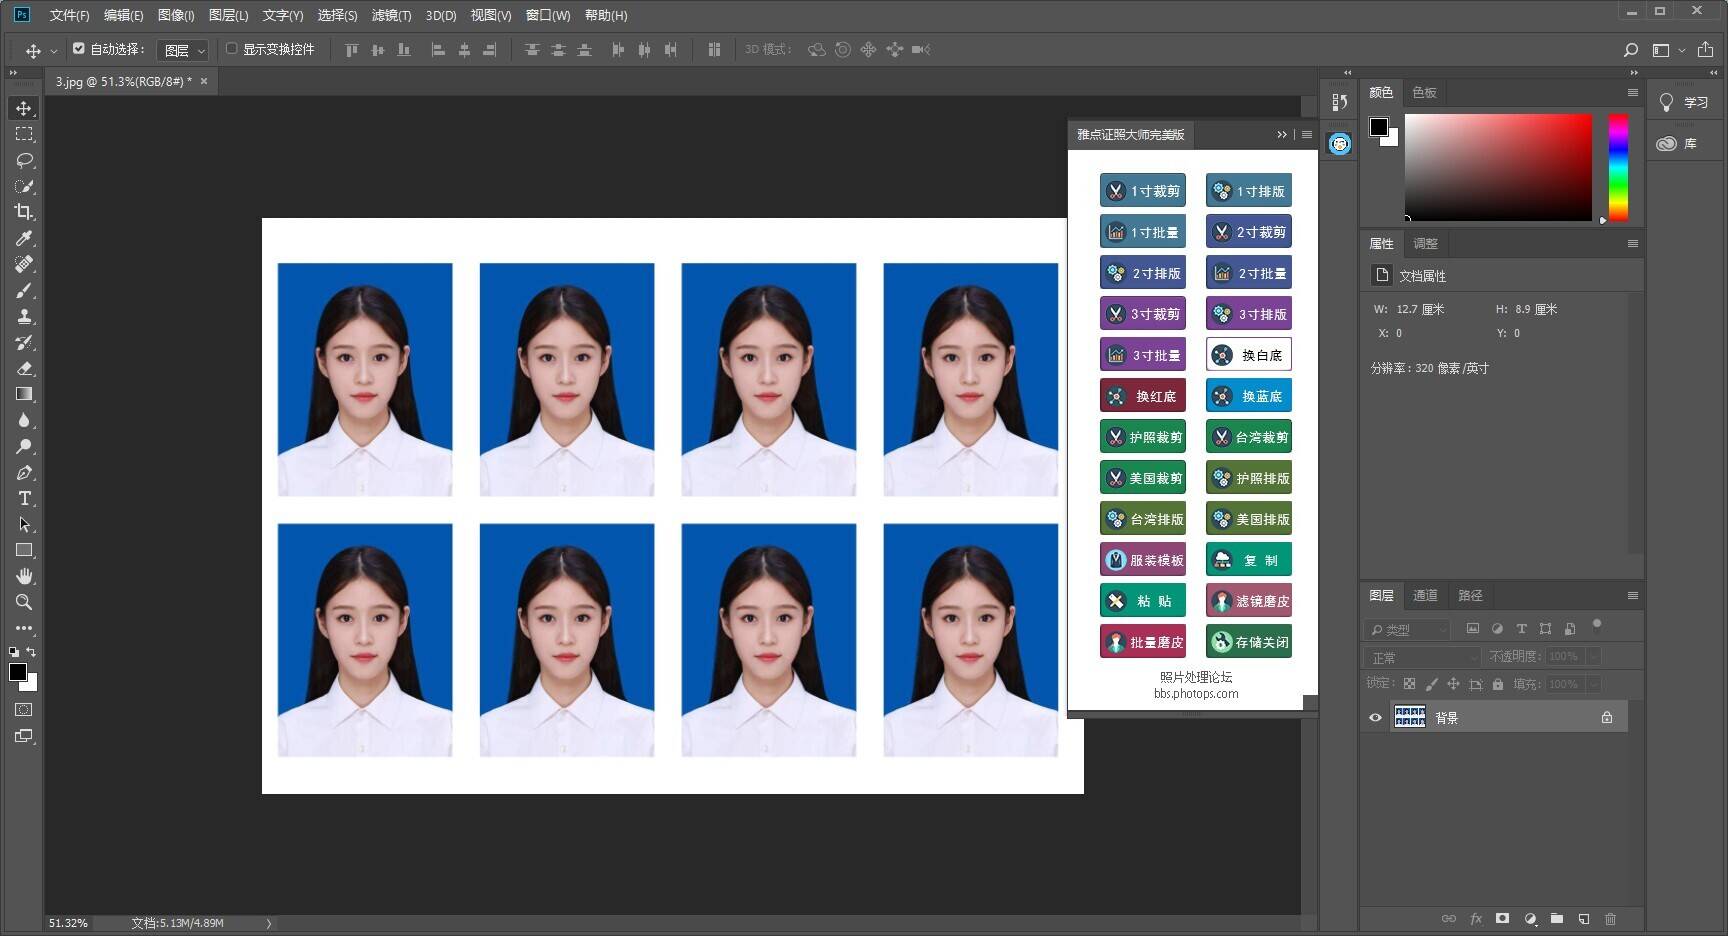Click the 换蓝底 plugin button
Image resolution: width=1728 pixels, height=936 pixels.
pos(1248,395)
